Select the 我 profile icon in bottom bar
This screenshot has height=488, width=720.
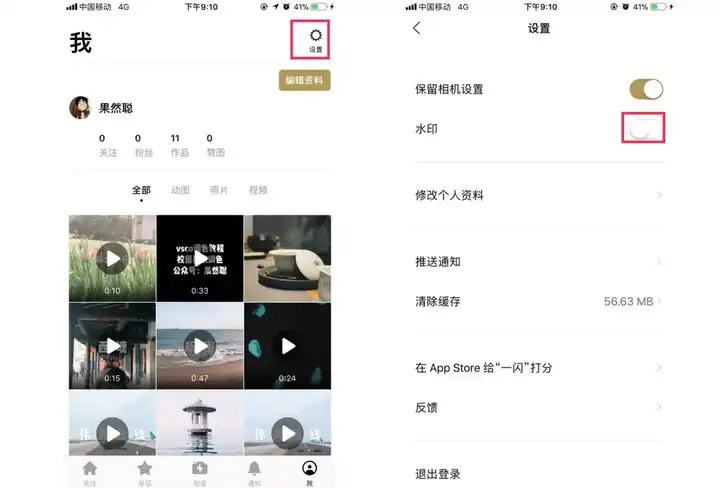(x=309, y=468)
